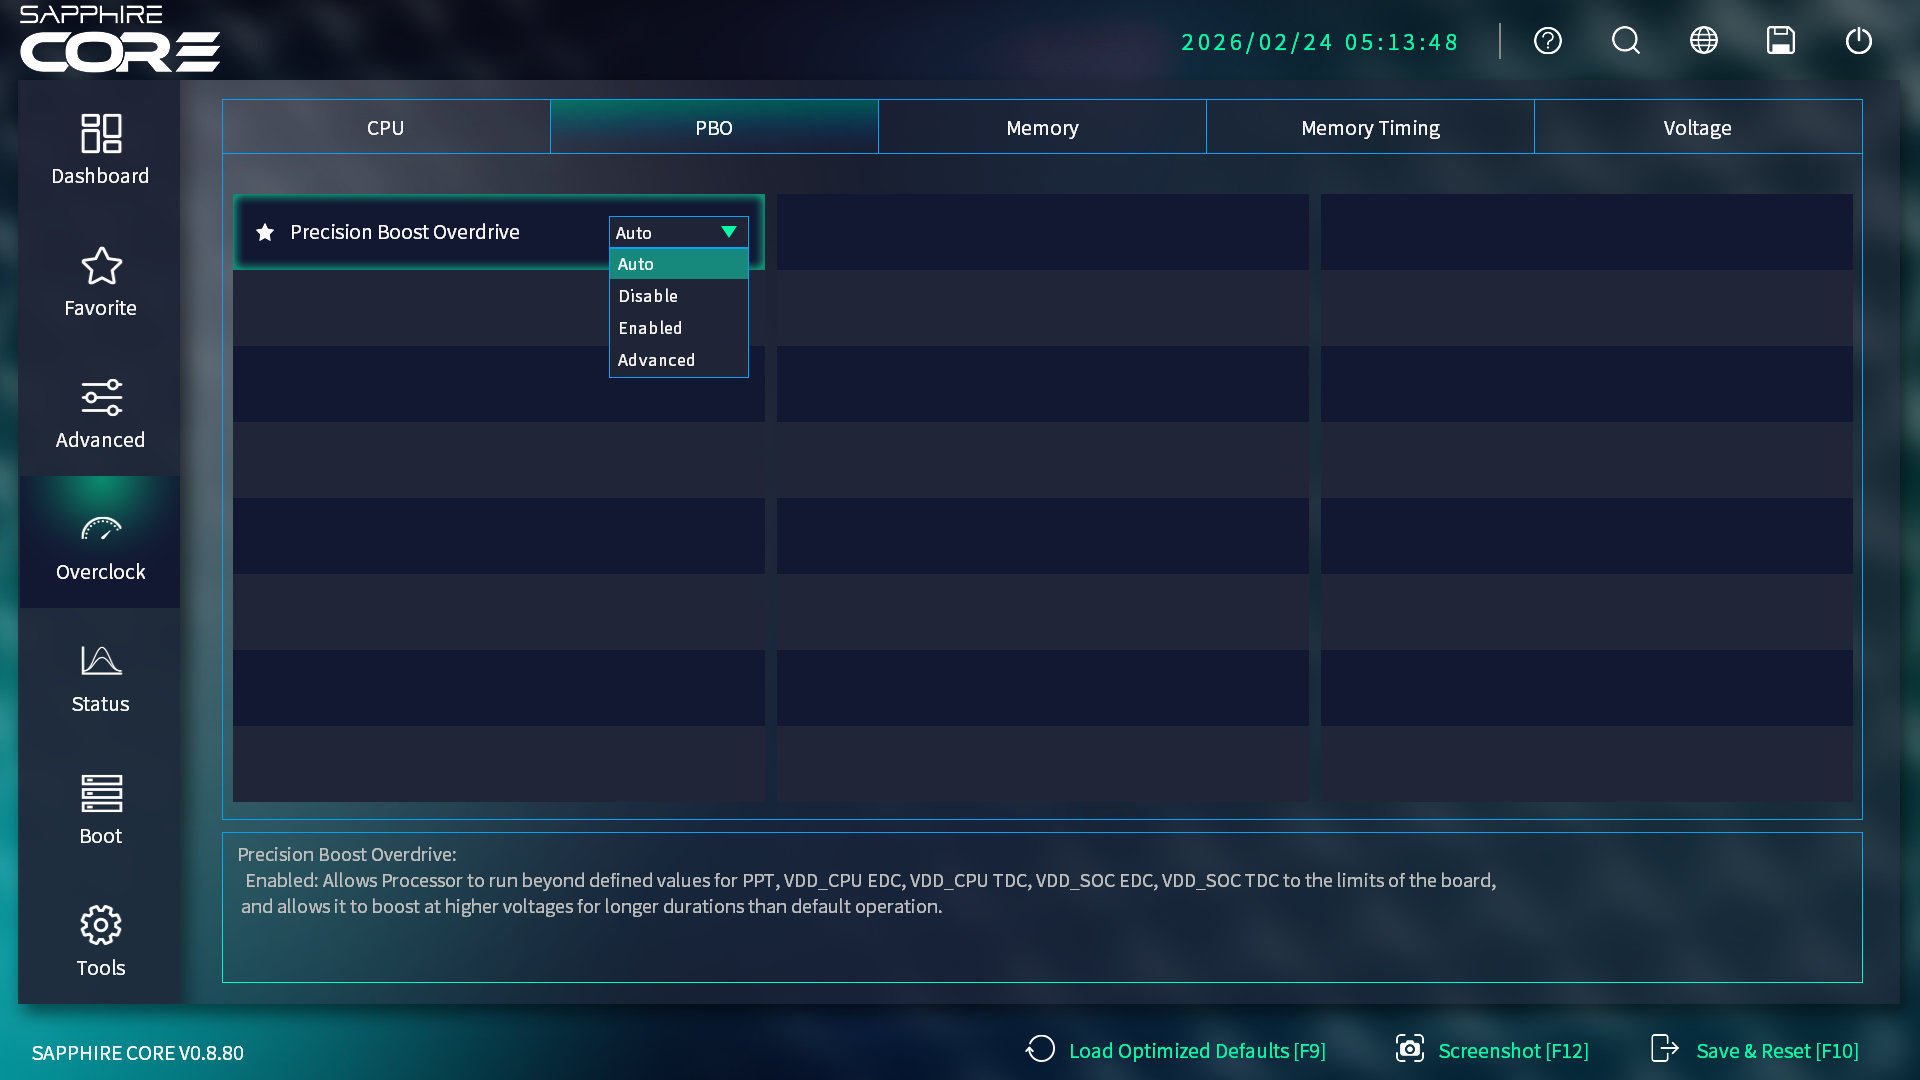The width and height of the screenshot is (1920, 1080).
Task: Switch to the Voltage tab
Action: pyautogui.click(x=1697, y=128)
